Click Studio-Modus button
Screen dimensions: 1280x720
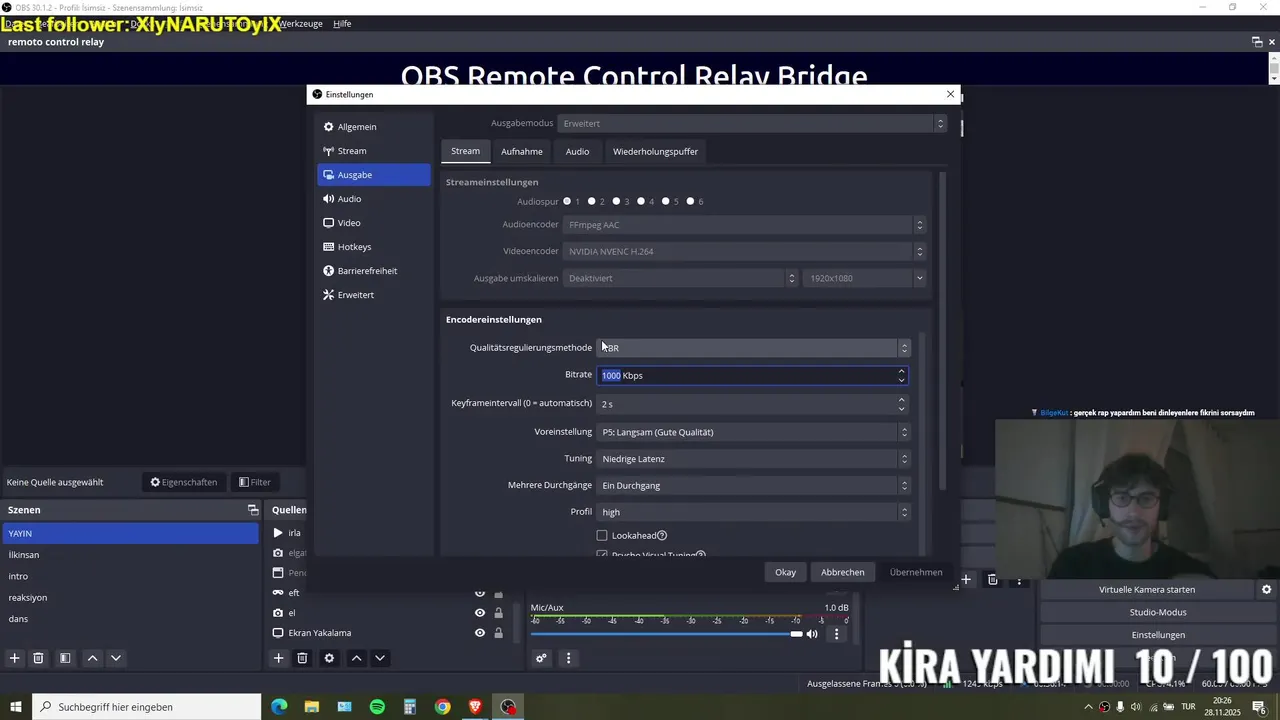coord(1158,612)
